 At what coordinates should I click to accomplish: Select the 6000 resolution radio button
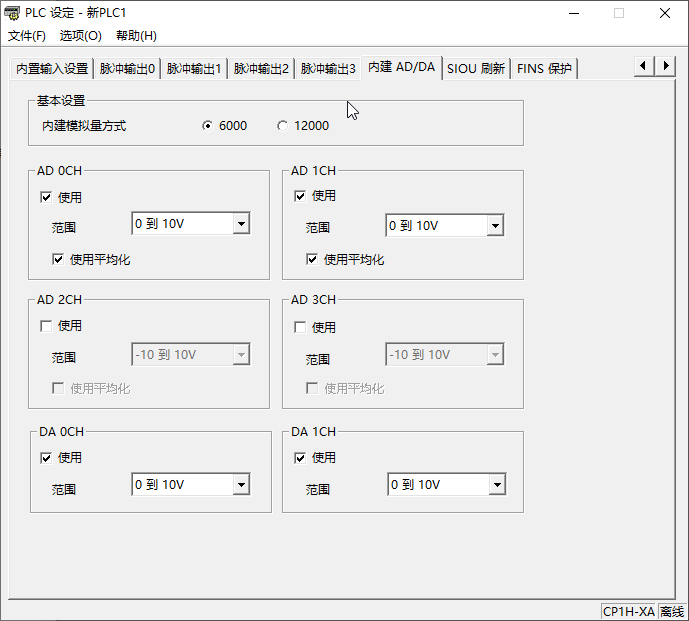click(x=208, y=126)
